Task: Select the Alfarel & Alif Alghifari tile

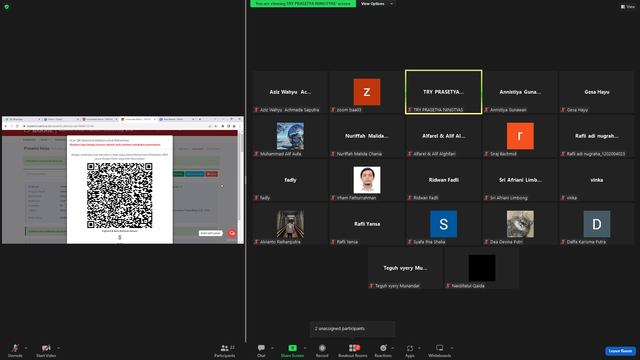Action: click(x=444, y=136)
